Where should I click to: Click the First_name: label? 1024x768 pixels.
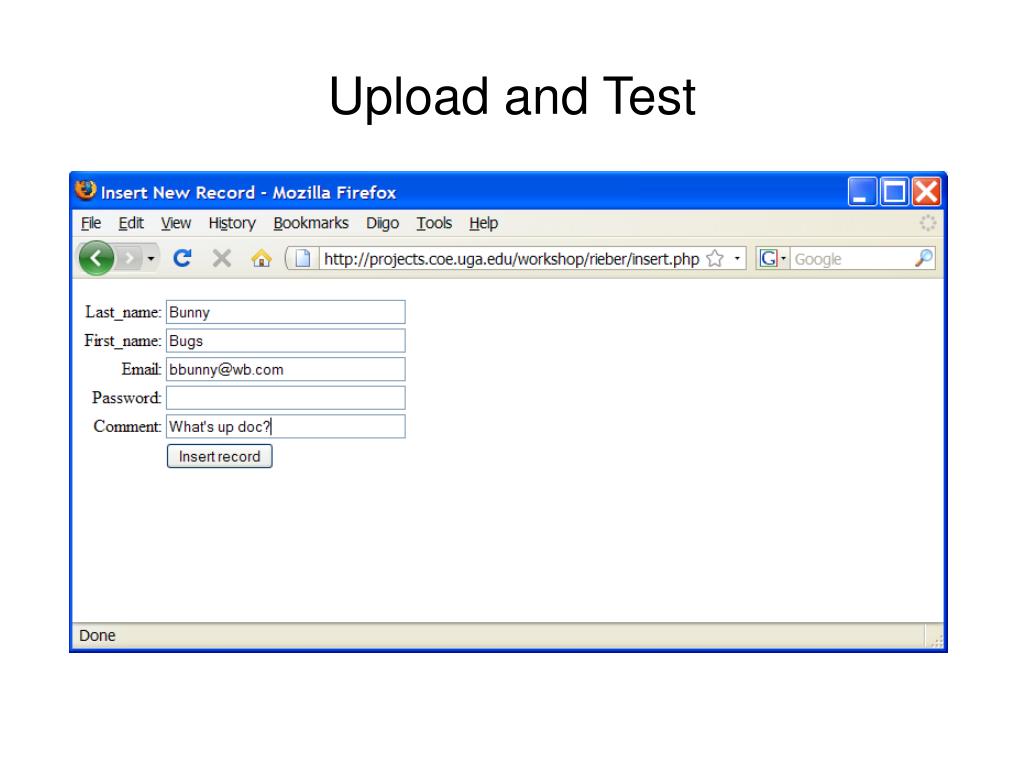pos(123,341)
